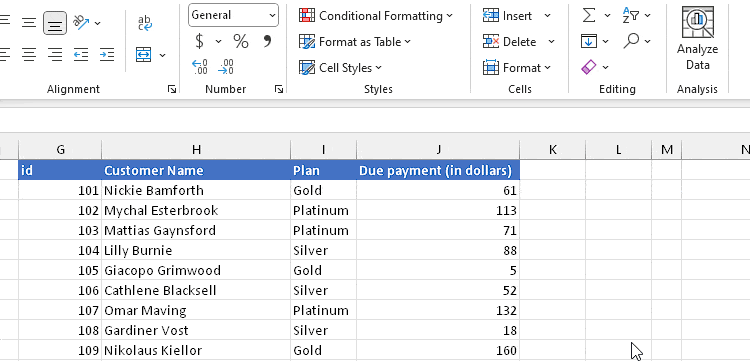Viewport: 750px width, 361px height.
Task: Open Alignment settings dialog launcher
Action: [x=172, y=89]
